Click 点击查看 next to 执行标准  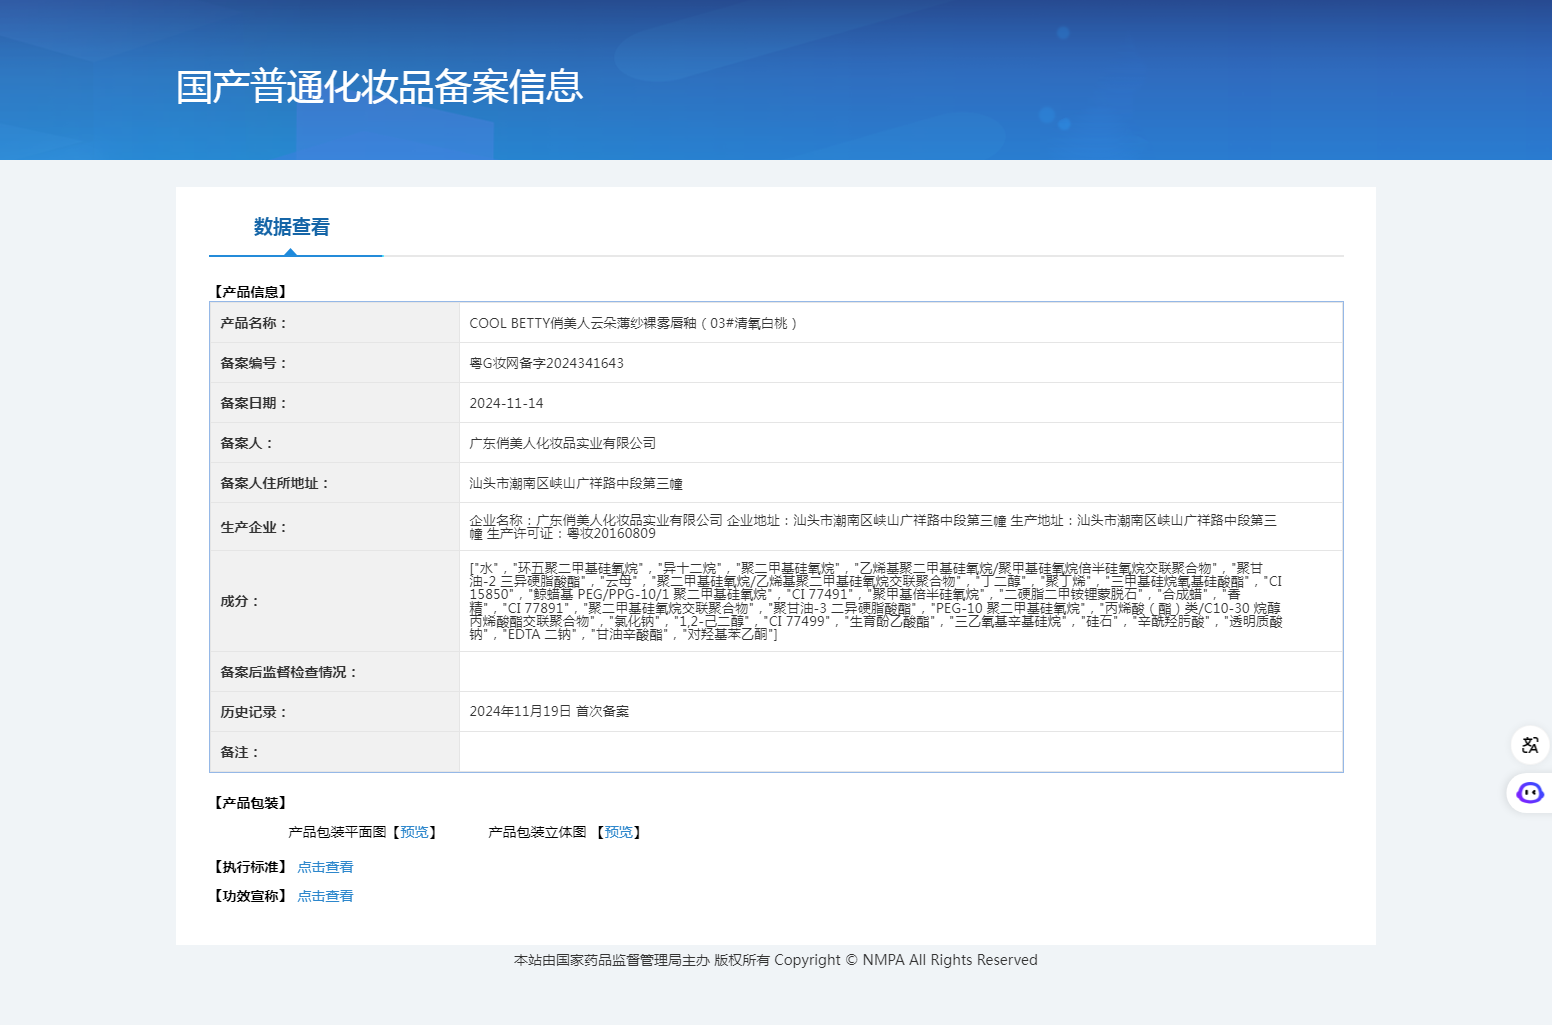tap(325, 867)
